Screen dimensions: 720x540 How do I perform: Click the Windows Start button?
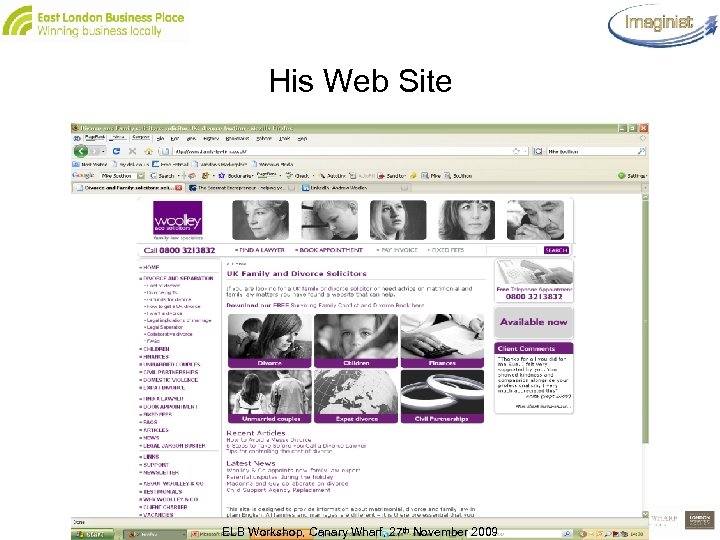(92, 534)
